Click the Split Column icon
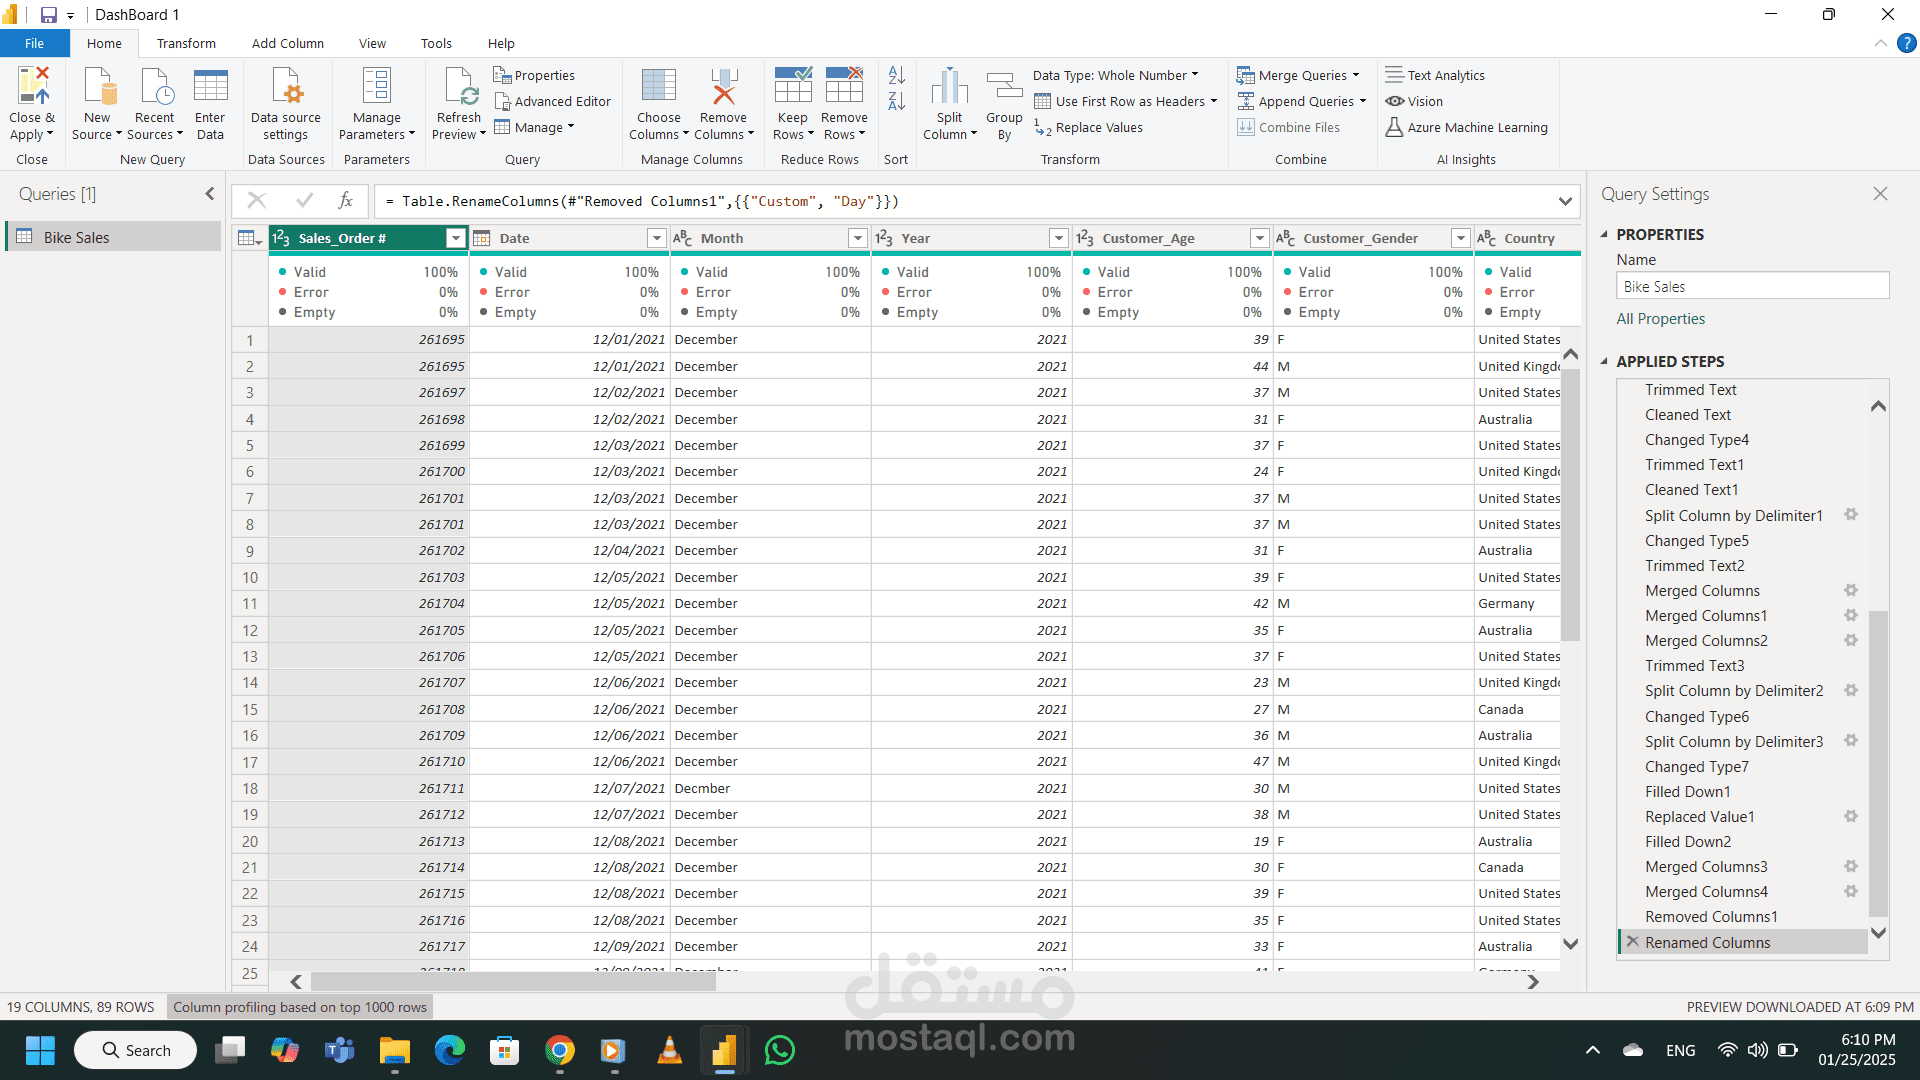This screenshot has width=1920, height=1080. coord(949,87)
